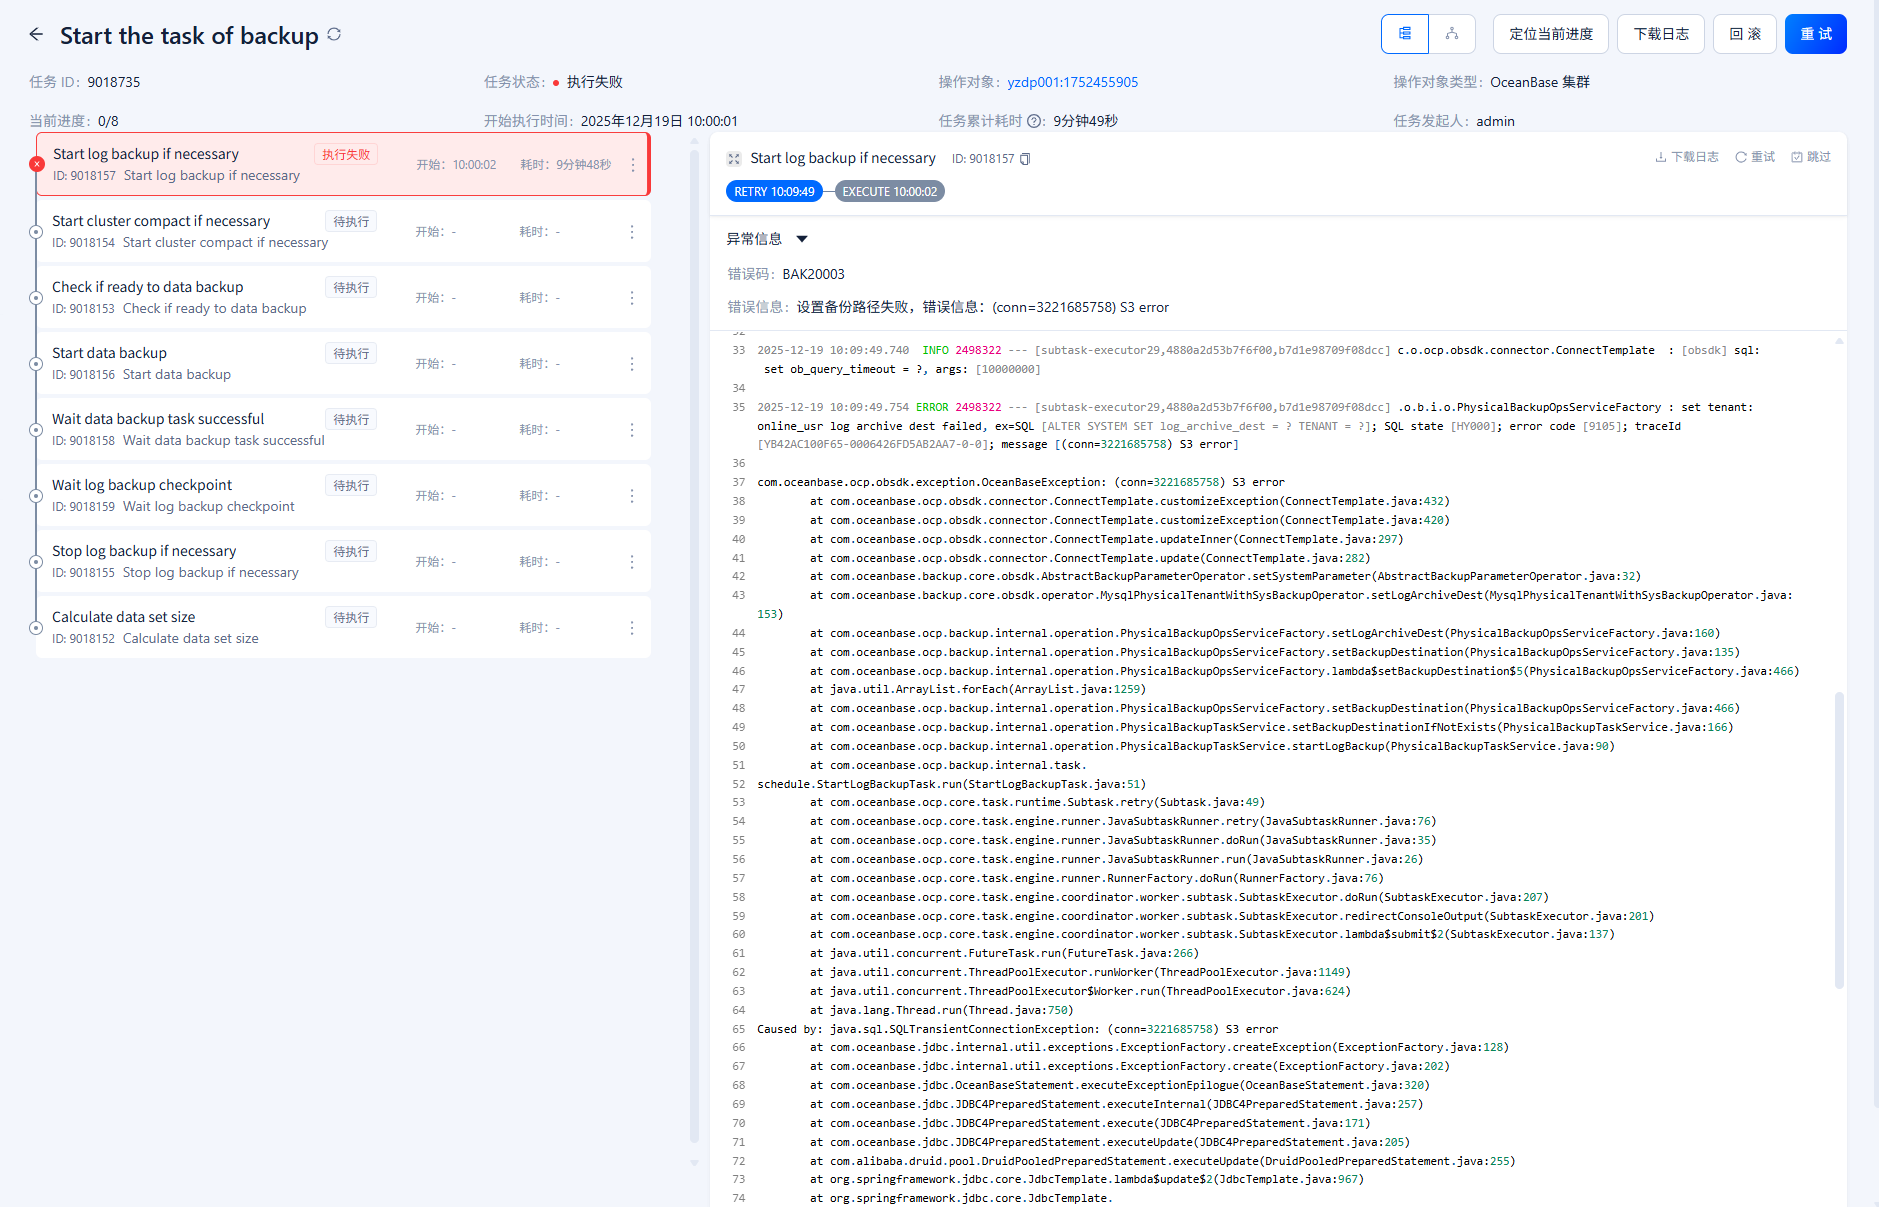
Task: Switch to list view of subtasks
Action: point(1405,34)
